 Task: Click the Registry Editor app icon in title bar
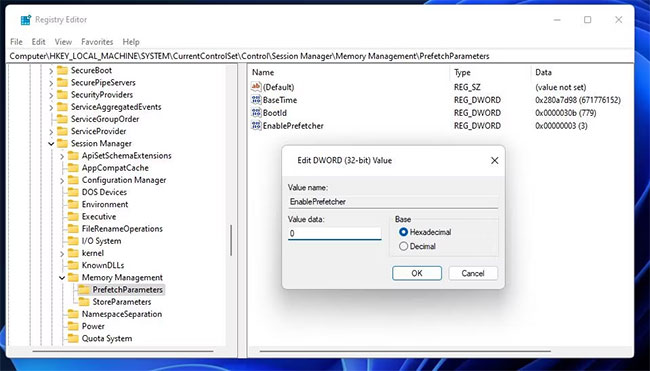point(26,19)
